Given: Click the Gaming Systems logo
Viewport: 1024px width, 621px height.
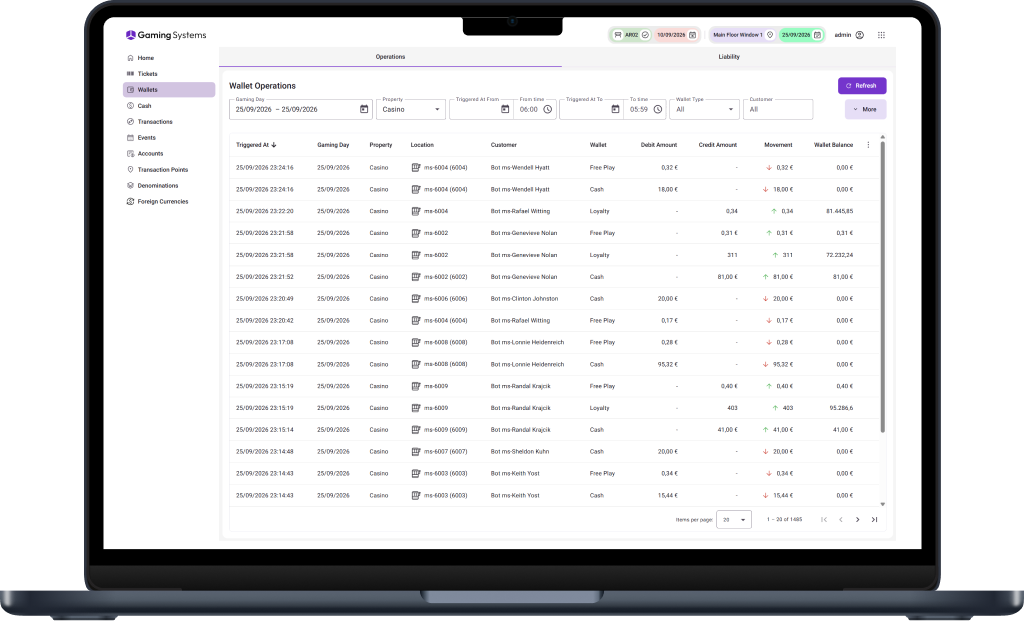Looking at the screenshot, I should click(x=166, y=35).
